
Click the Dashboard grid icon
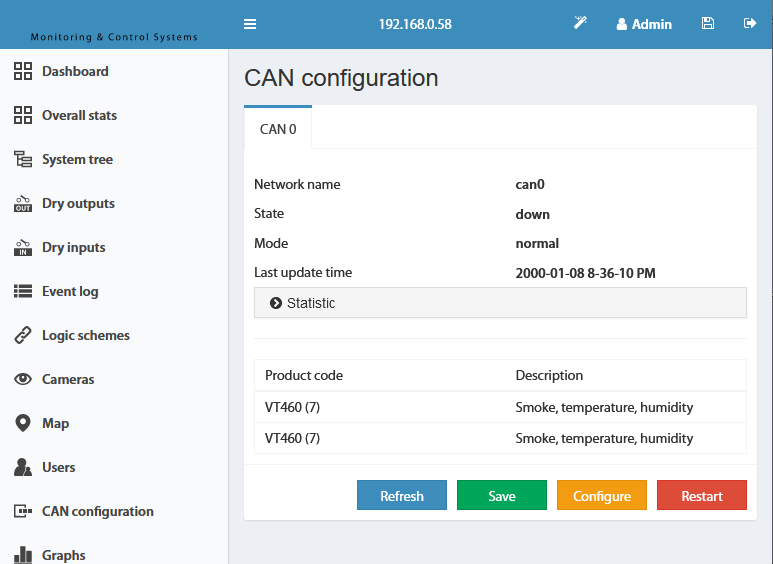click(x=23, y=71)
